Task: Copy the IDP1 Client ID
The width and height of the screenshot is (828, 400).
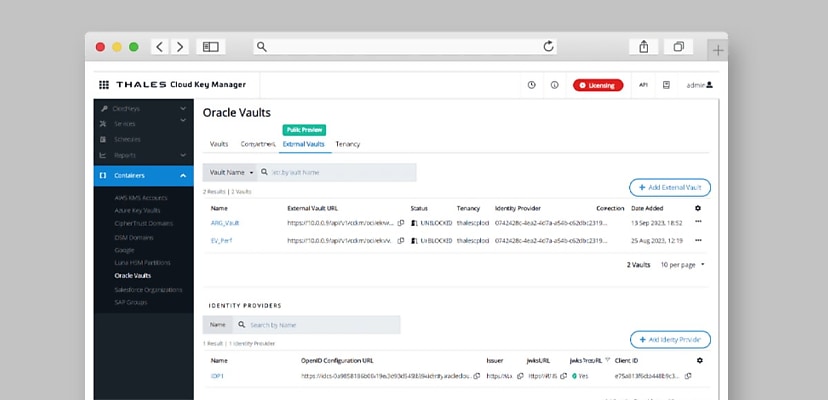Action: 688,376
